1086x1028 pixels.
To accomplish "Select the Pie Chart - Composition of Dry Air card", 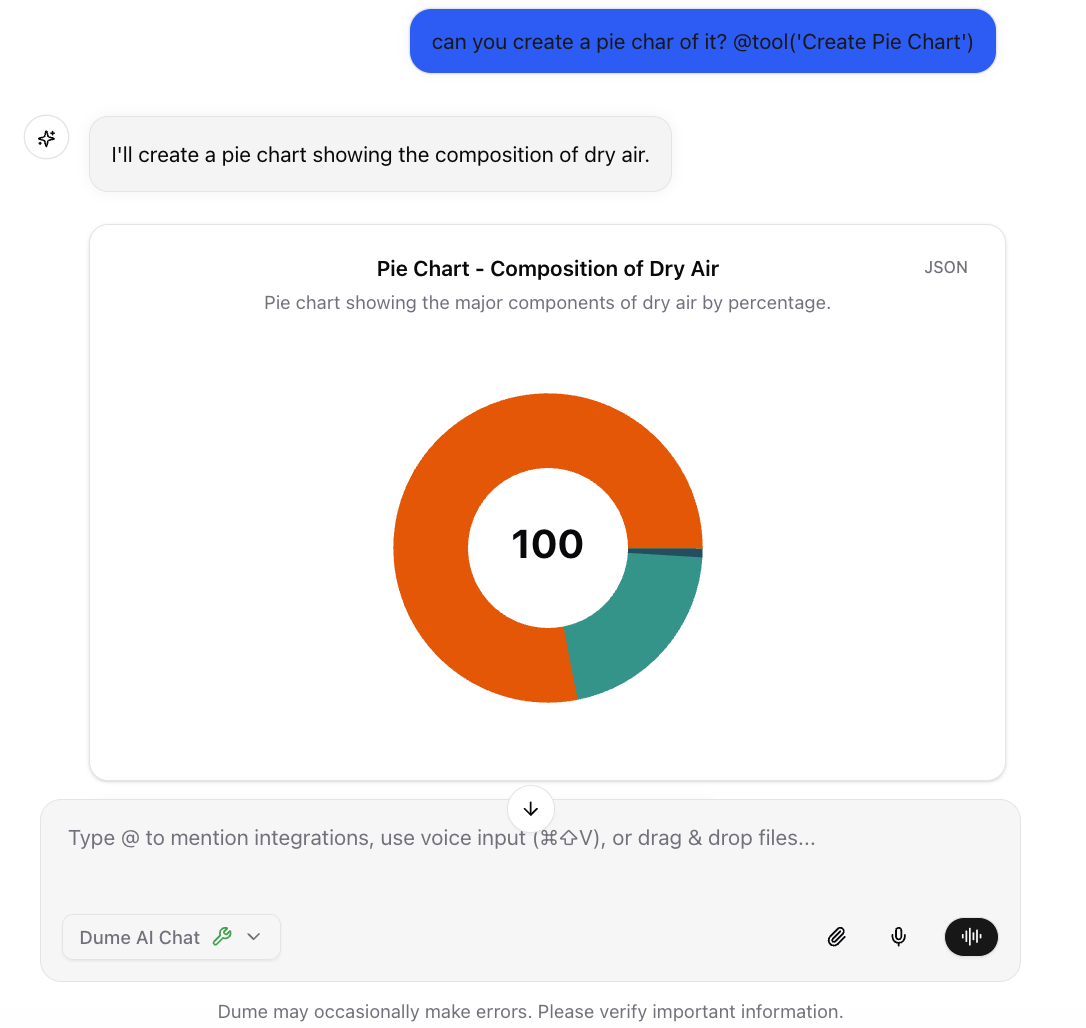I will pos(548,268).
